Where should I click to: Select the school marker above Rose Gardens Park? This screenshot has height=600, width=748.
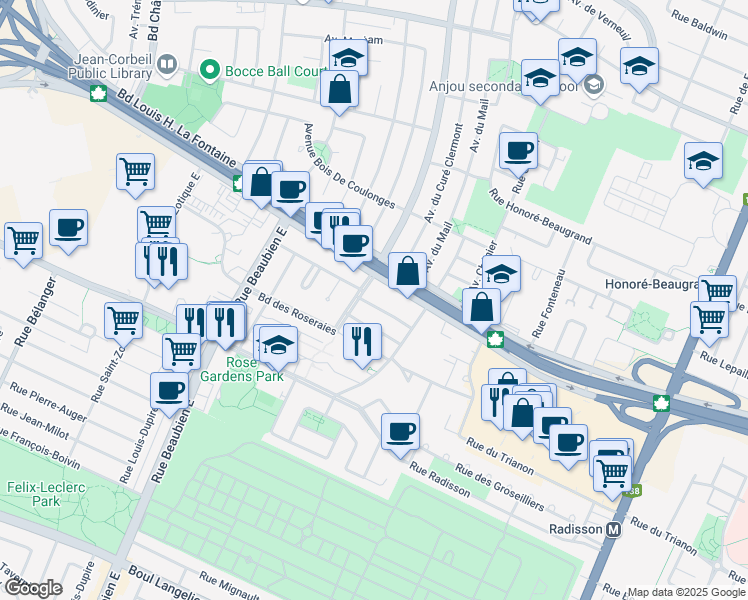pyautogui.click(x=279, y=345)
